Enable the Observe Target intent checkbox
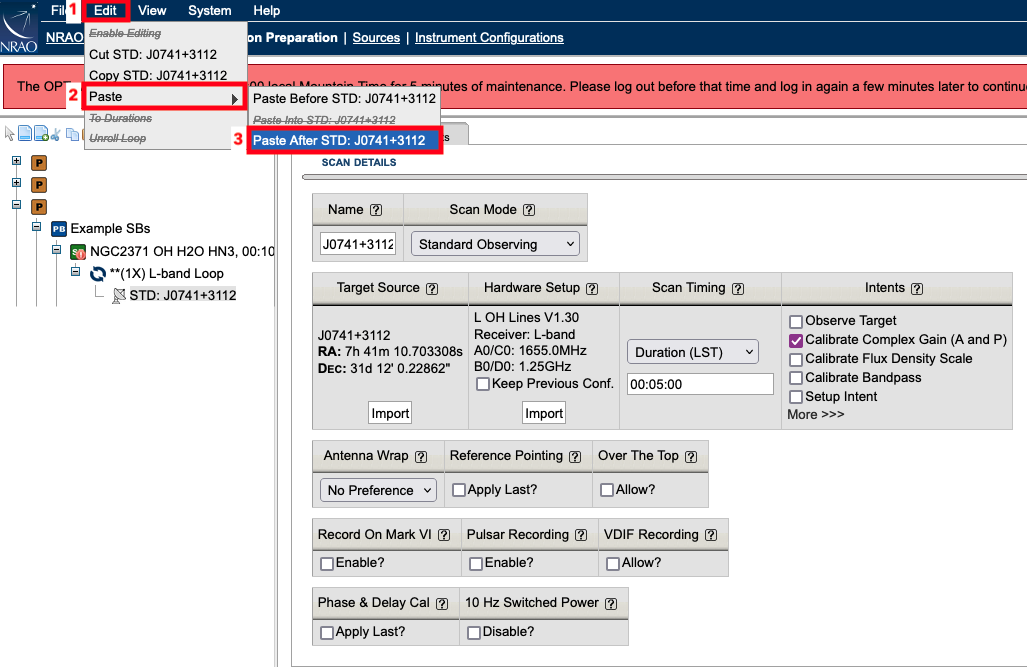This screenshot has width=1027, height=667. coord(796,321)
